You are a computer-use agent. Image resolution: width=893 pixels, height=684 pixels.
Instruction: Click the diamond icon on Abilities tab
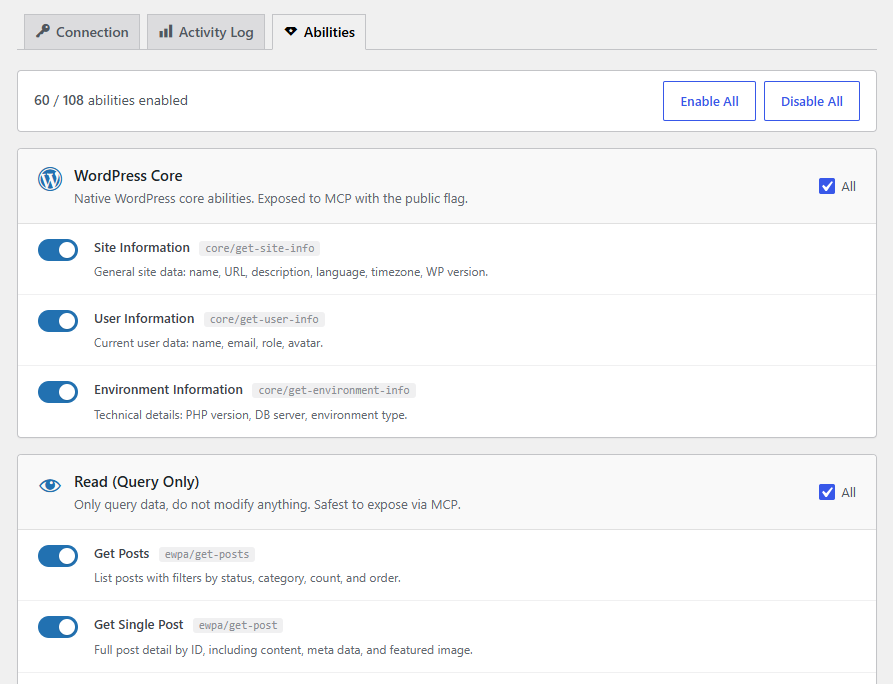290,31
